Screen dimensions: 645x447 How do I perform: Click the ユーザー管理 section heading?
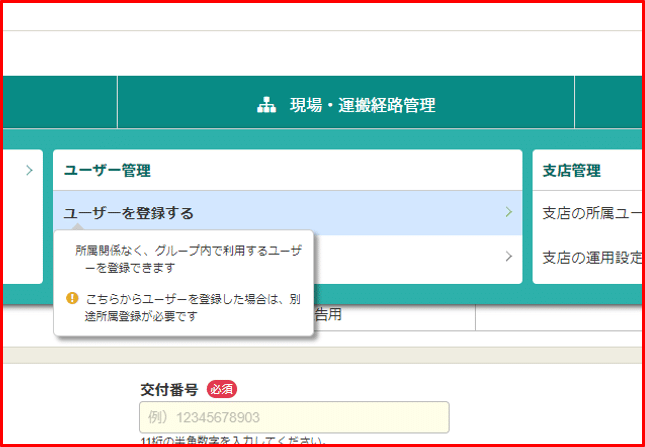click(x=100, y=171)
